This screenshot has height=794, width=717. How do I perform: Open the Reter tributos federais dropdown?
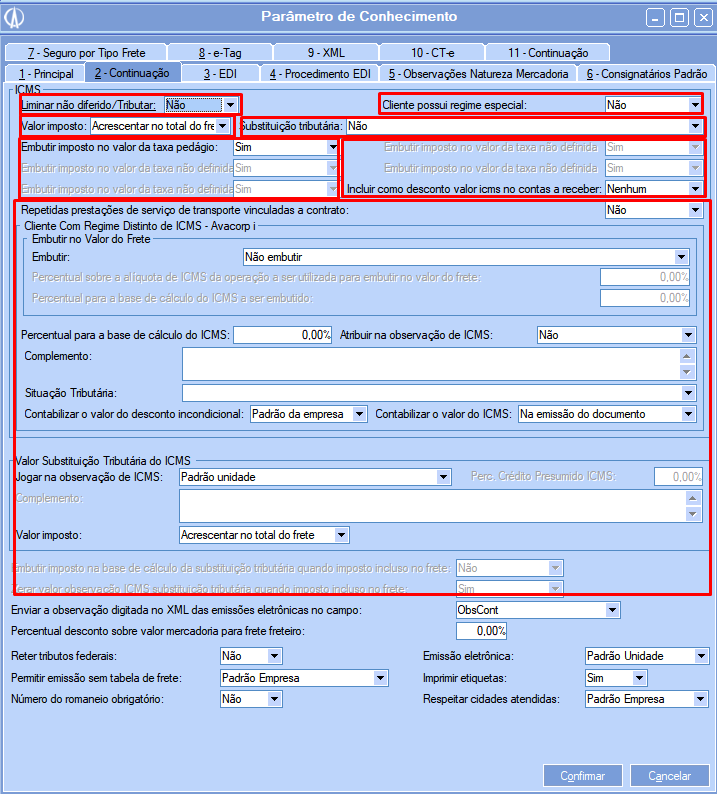point(275,657)
